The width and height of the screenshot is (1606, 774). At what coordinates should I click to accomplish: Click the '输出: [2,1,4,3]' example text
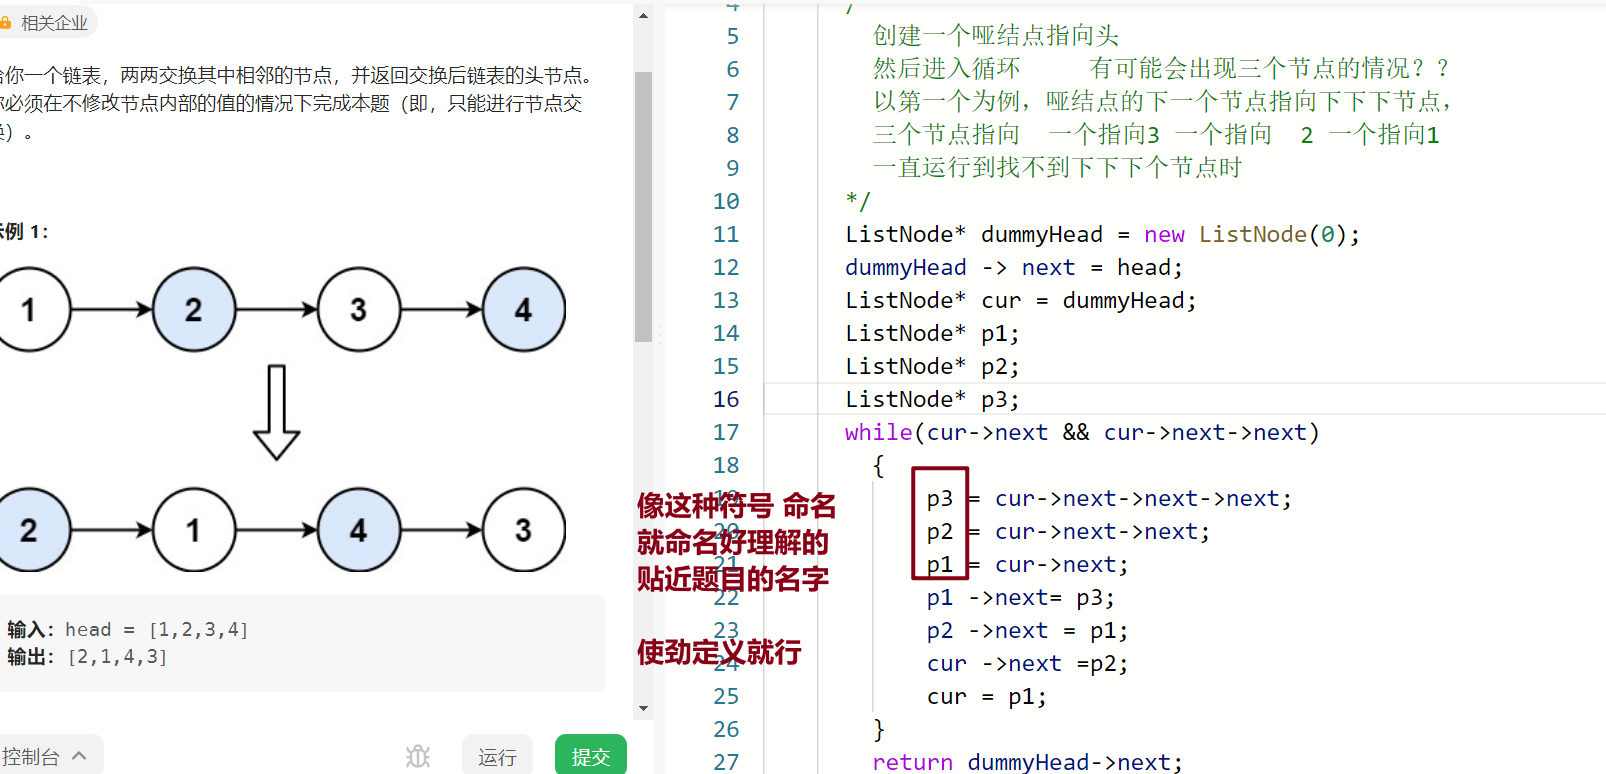(x=88, y=656)
